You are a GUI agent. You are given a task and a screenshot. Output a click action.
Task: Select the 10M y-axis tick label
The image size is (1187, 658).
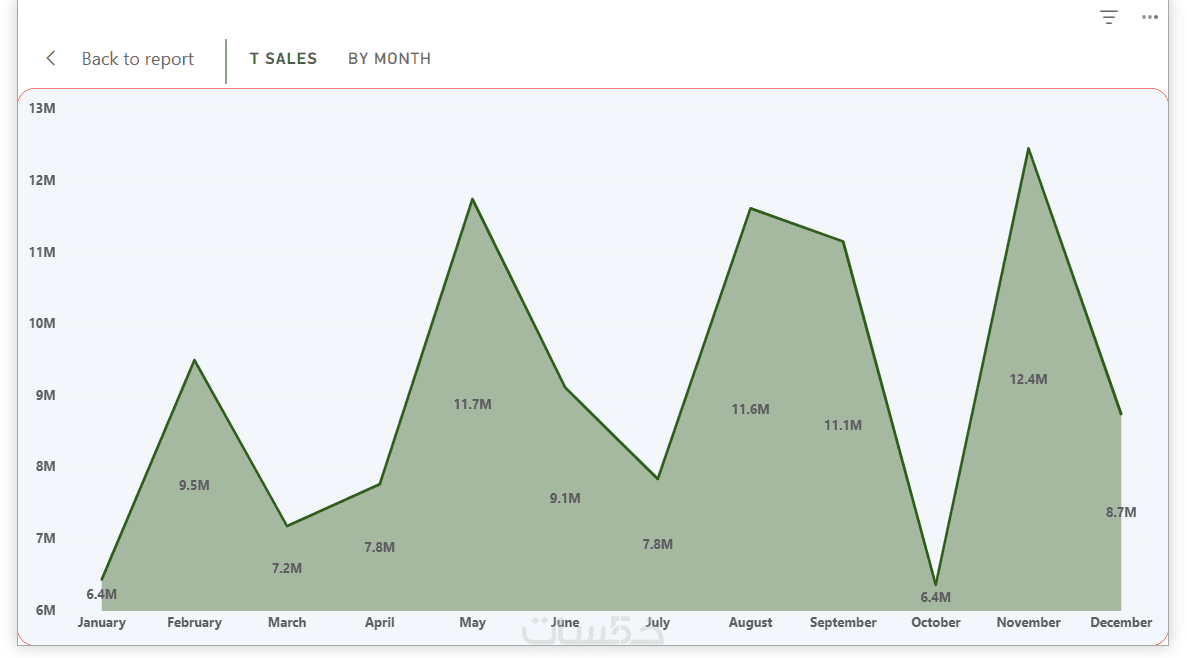42,323
